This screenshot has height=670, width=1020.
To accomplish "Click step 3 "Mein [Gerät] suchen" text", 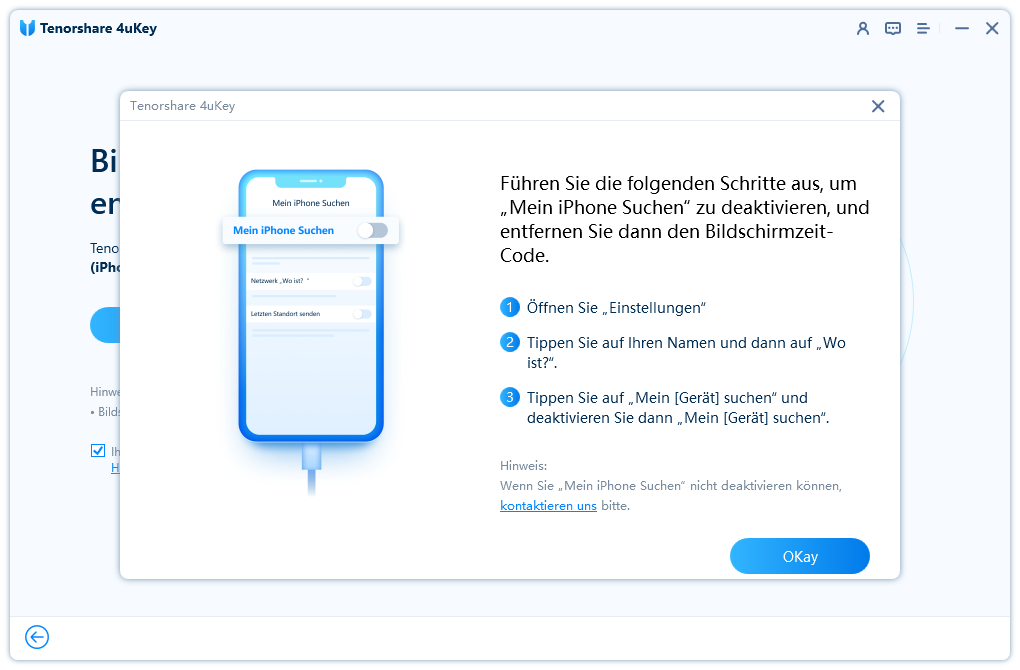I will (x=678, y=408).
